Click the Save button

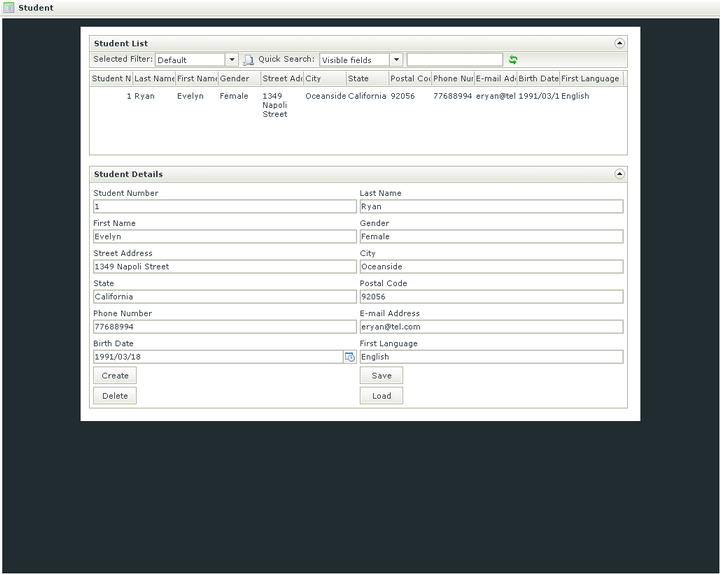(381, 375)
